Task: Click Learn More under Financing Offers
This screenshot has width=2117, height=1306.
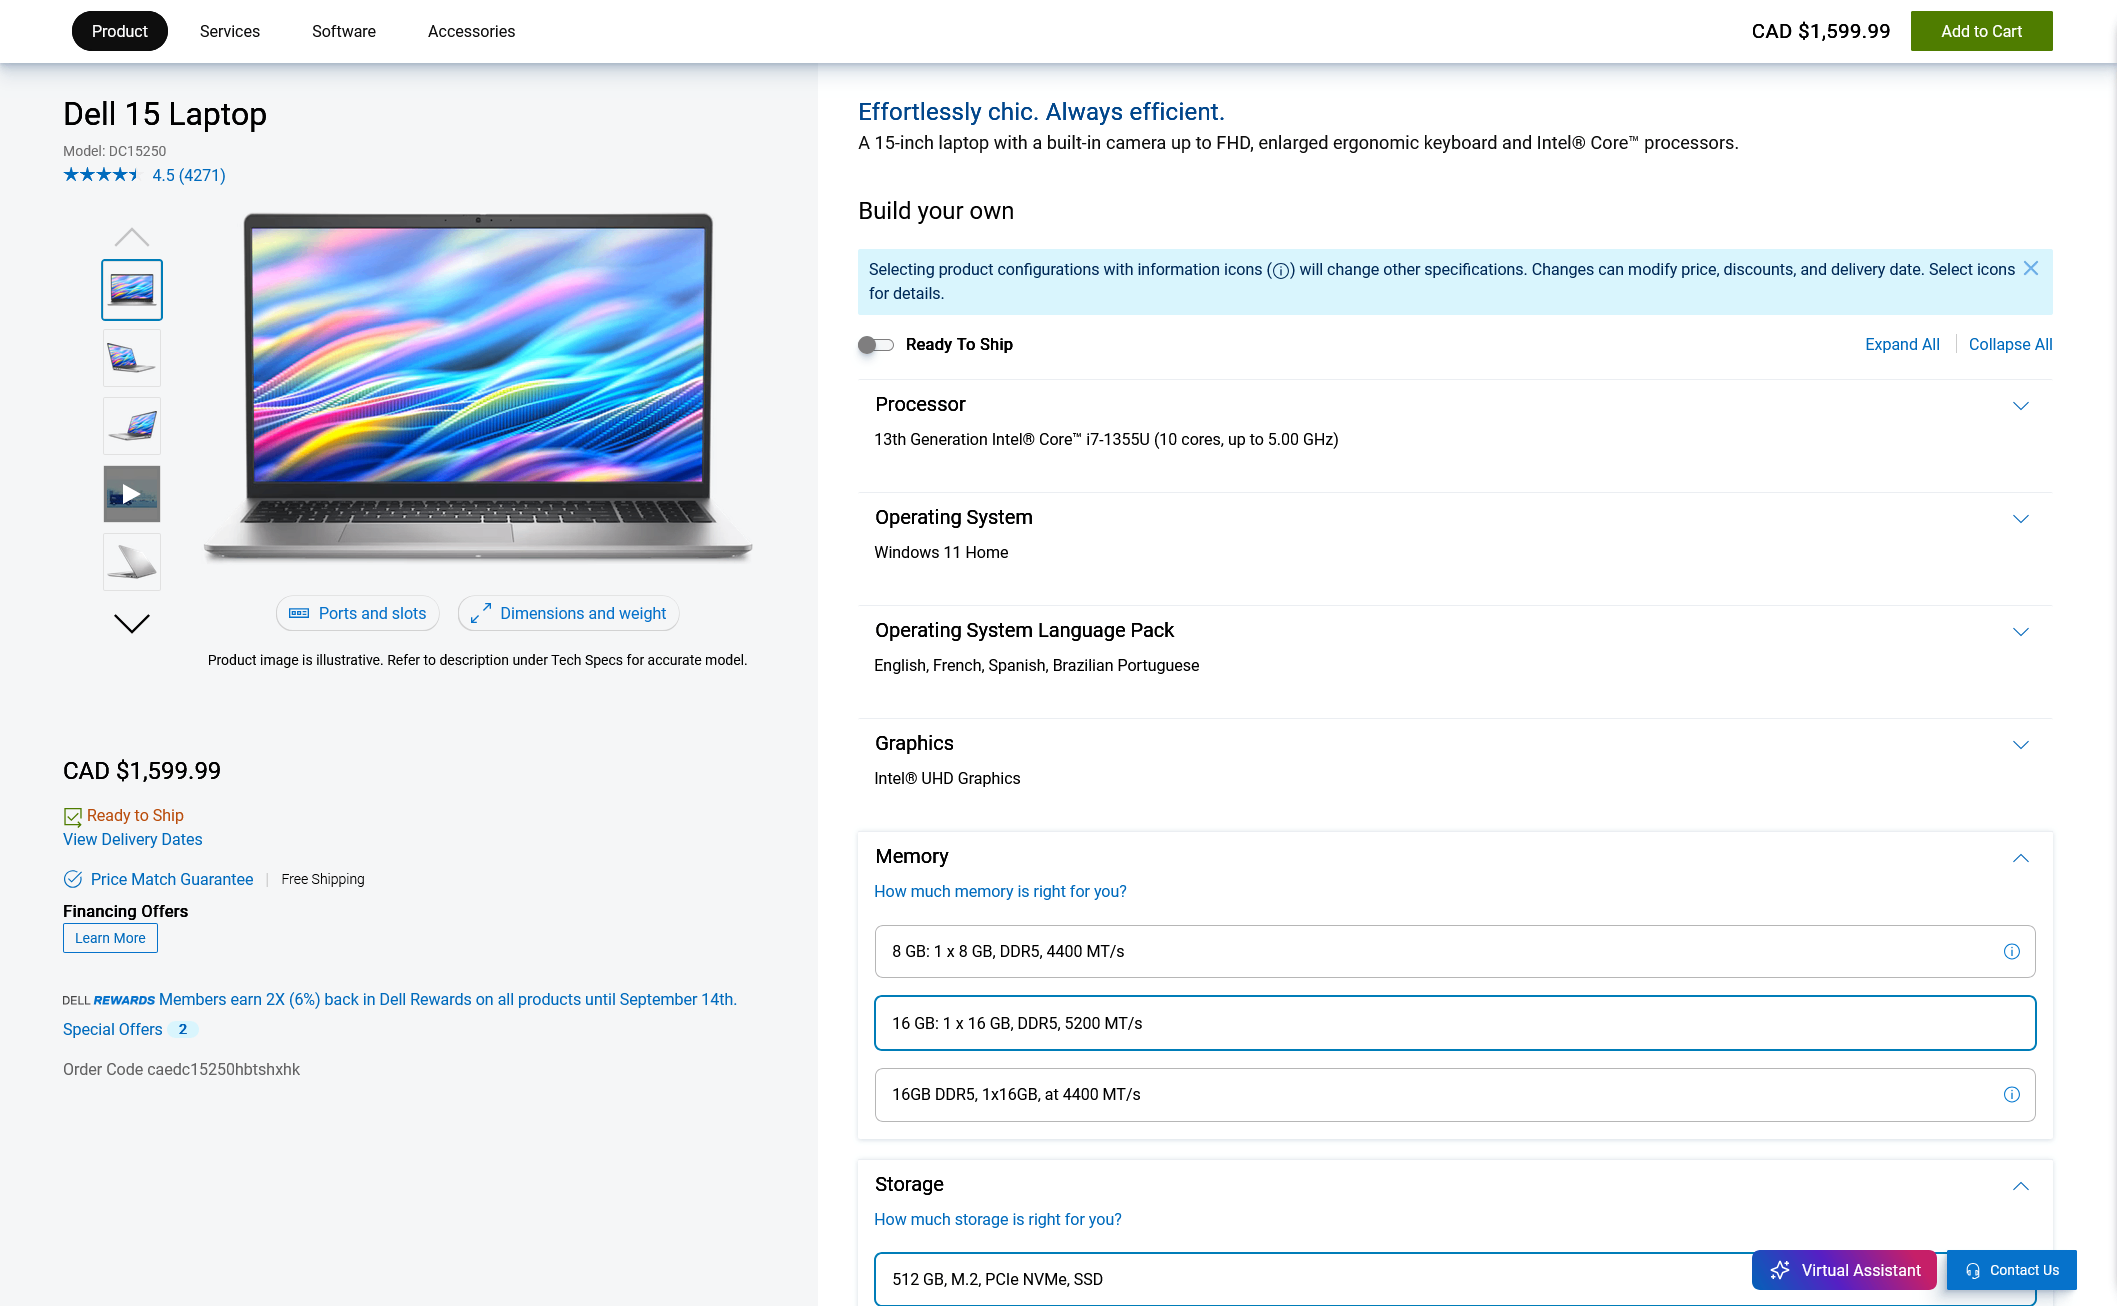Action: point(110,938)
